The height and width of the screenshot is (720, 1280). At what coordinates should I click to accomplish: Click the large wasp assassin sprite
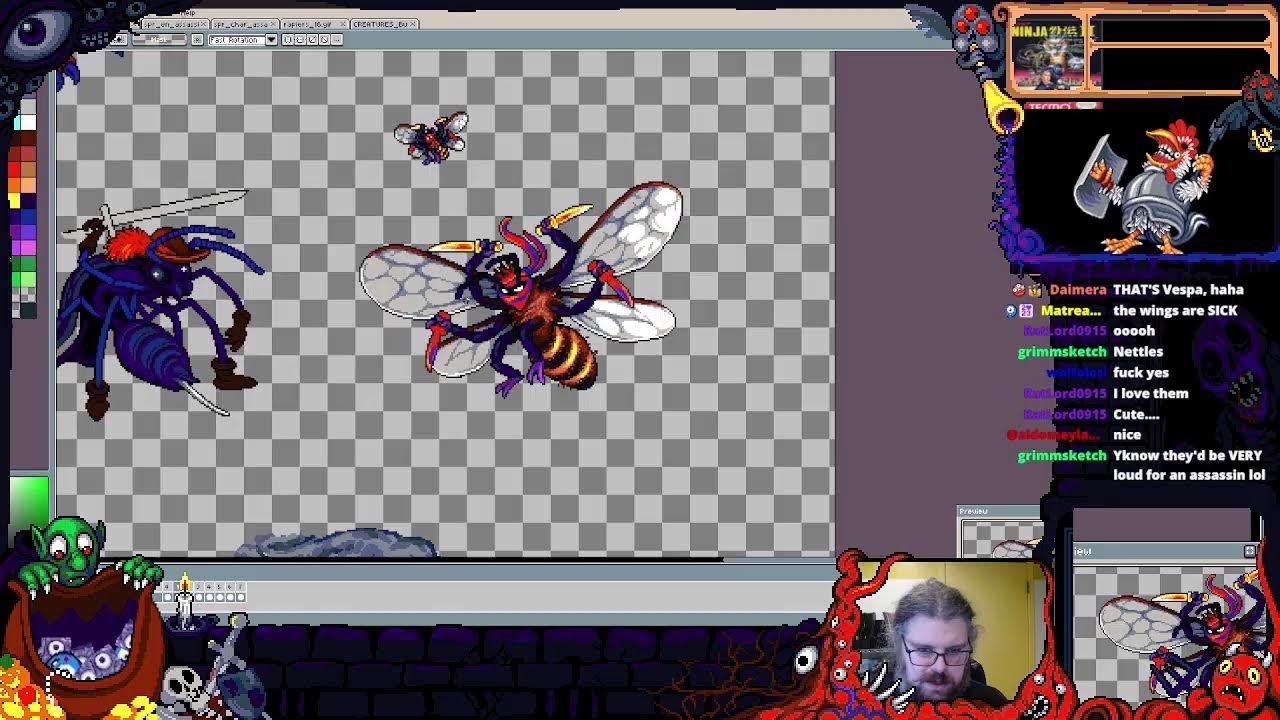pyautogui.click(x=522, y=290)
